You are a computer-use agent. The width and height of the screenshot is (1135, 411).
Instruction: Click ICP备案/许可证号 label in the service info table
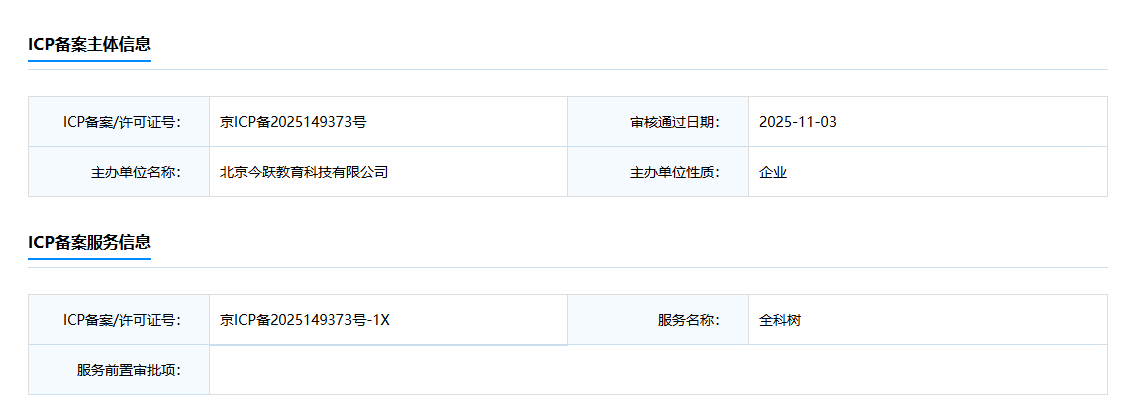point(121,320)
